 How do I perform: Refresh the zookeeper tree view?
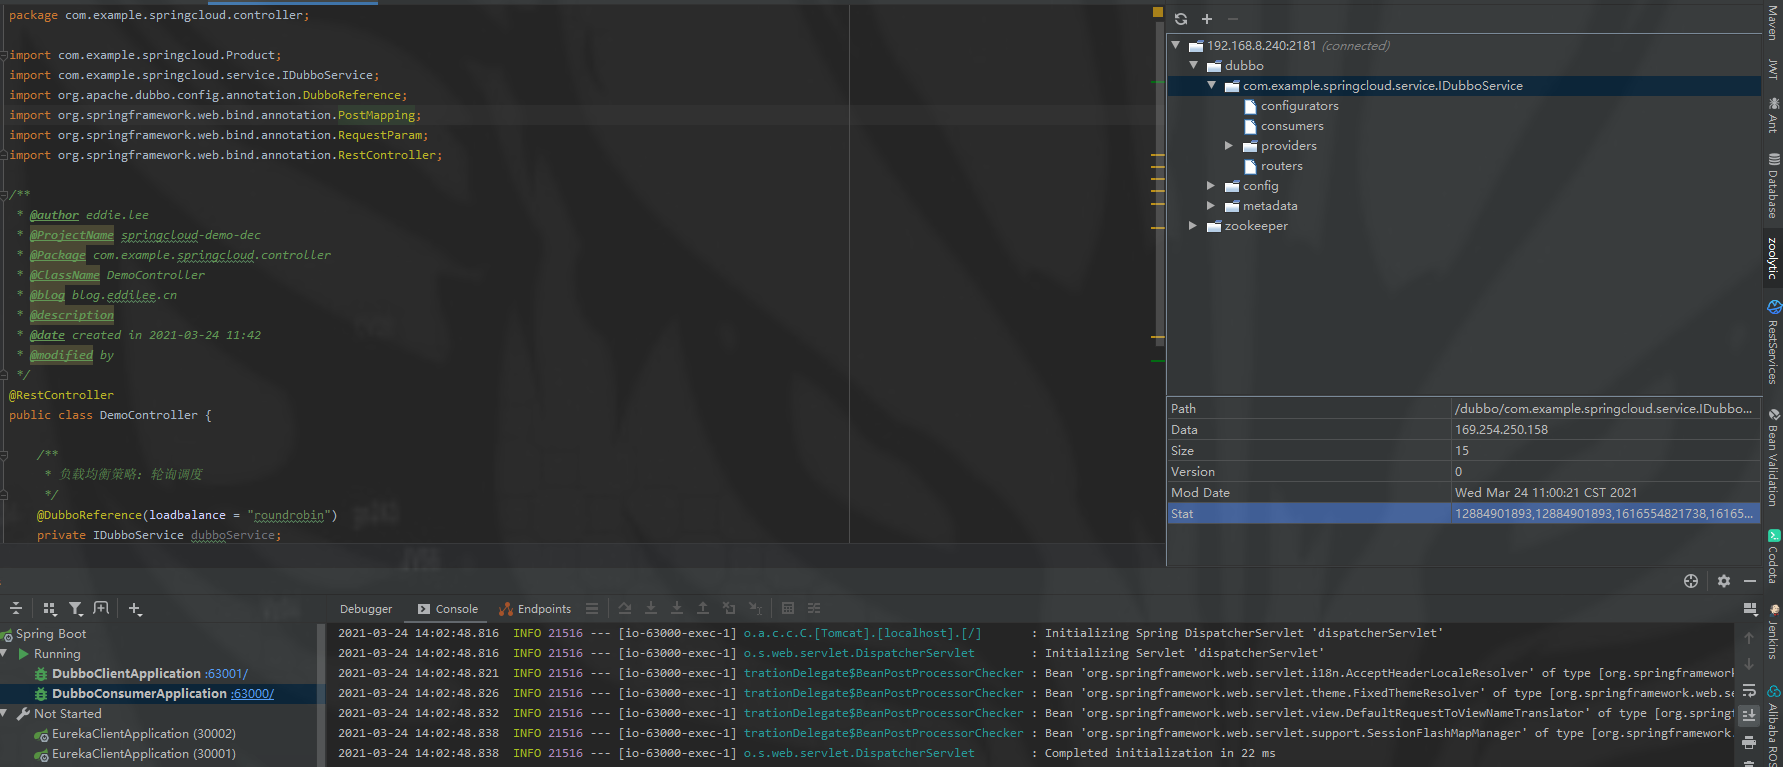tap(1181, 19)
